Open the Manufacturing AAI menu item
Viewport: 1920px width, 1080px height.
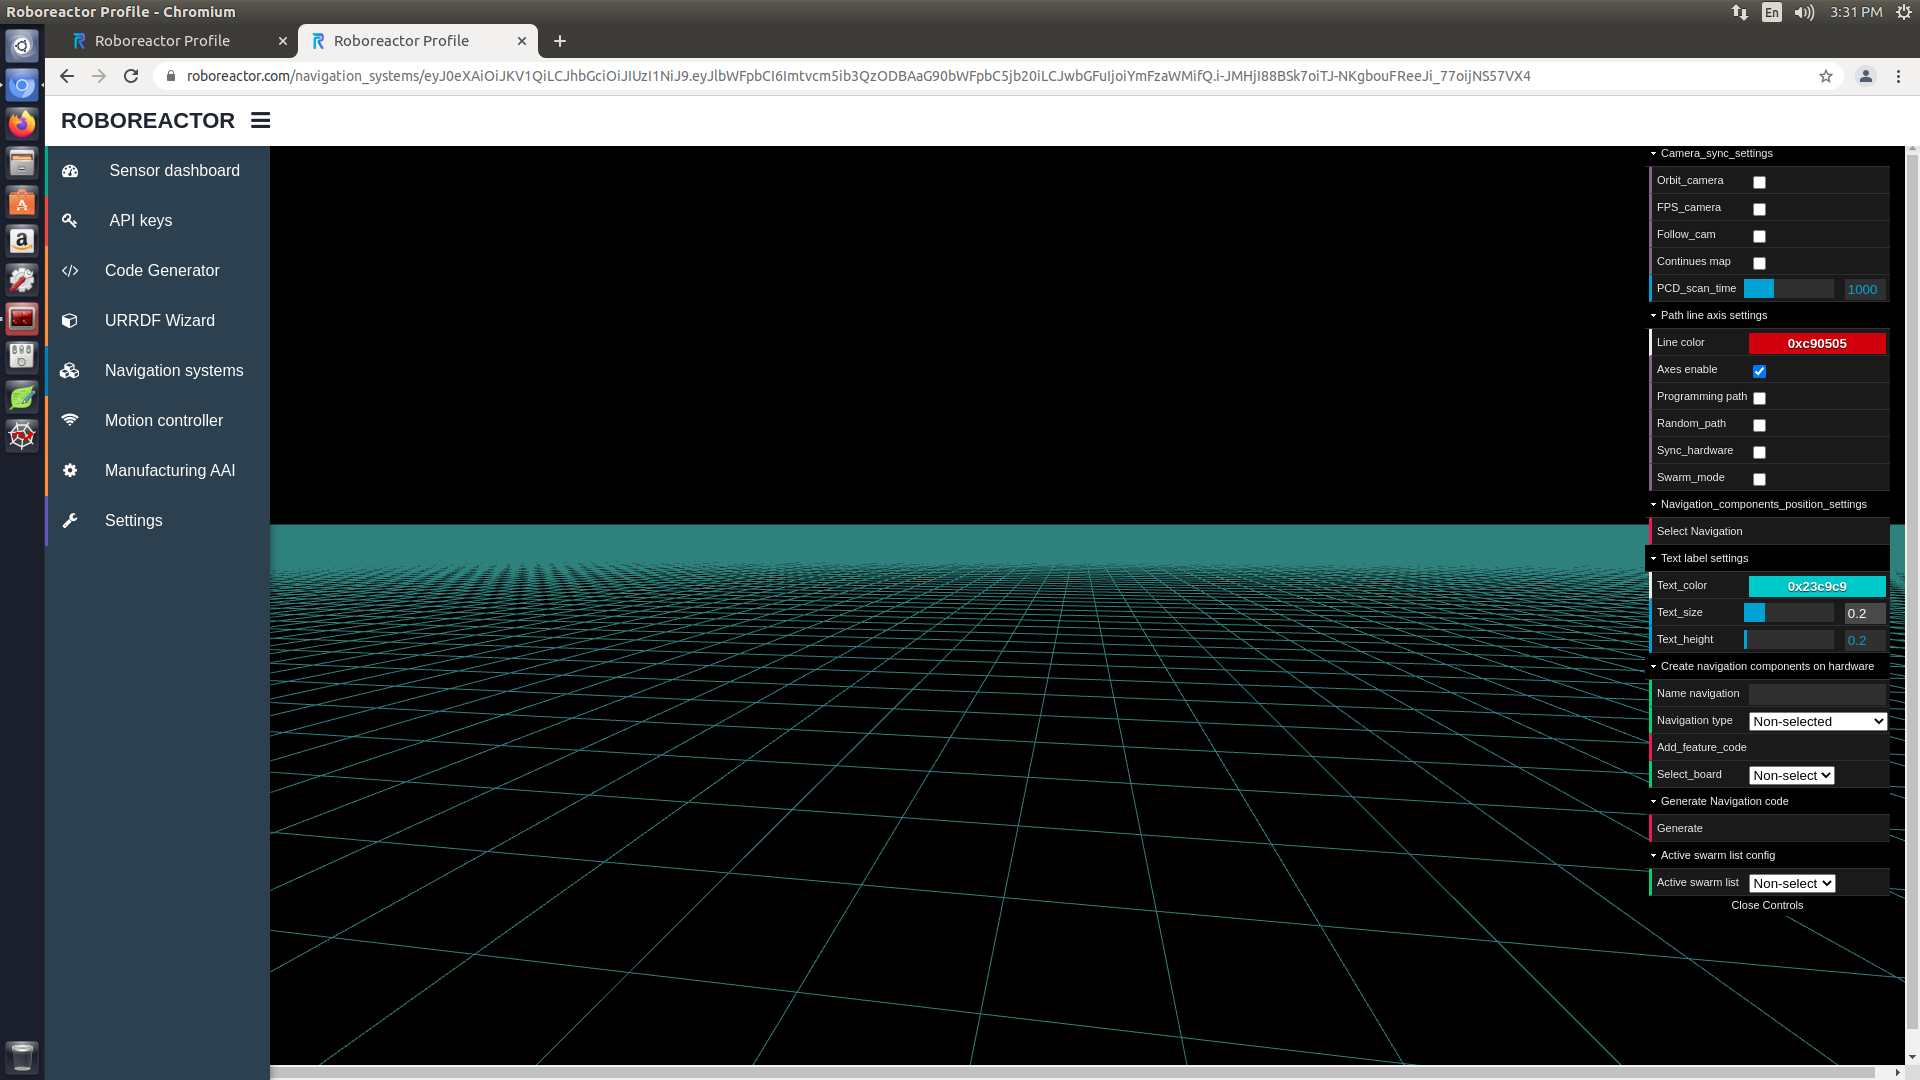point(158,471)
